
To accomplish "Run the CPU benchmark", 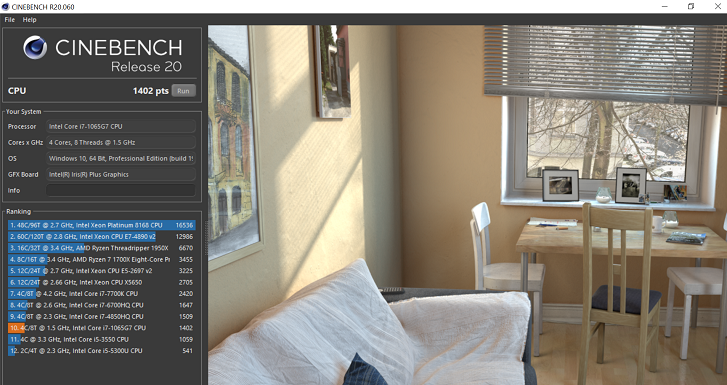I will 184,91.
